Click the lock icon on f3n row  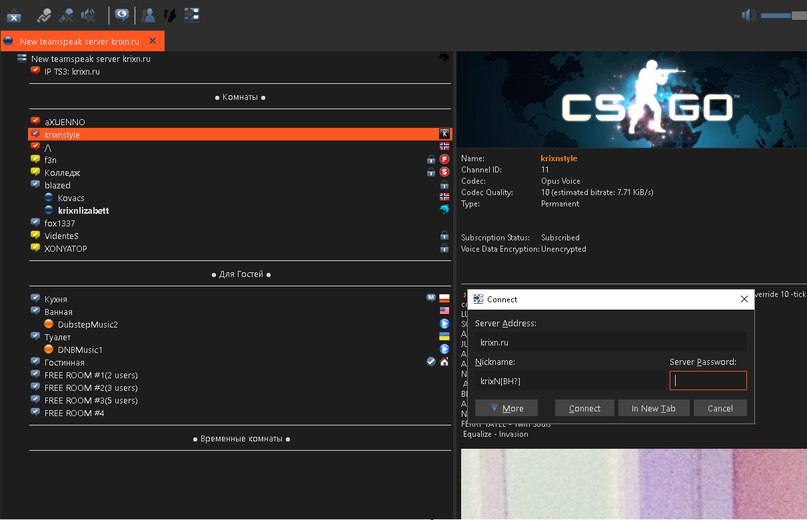pos(431,160)
